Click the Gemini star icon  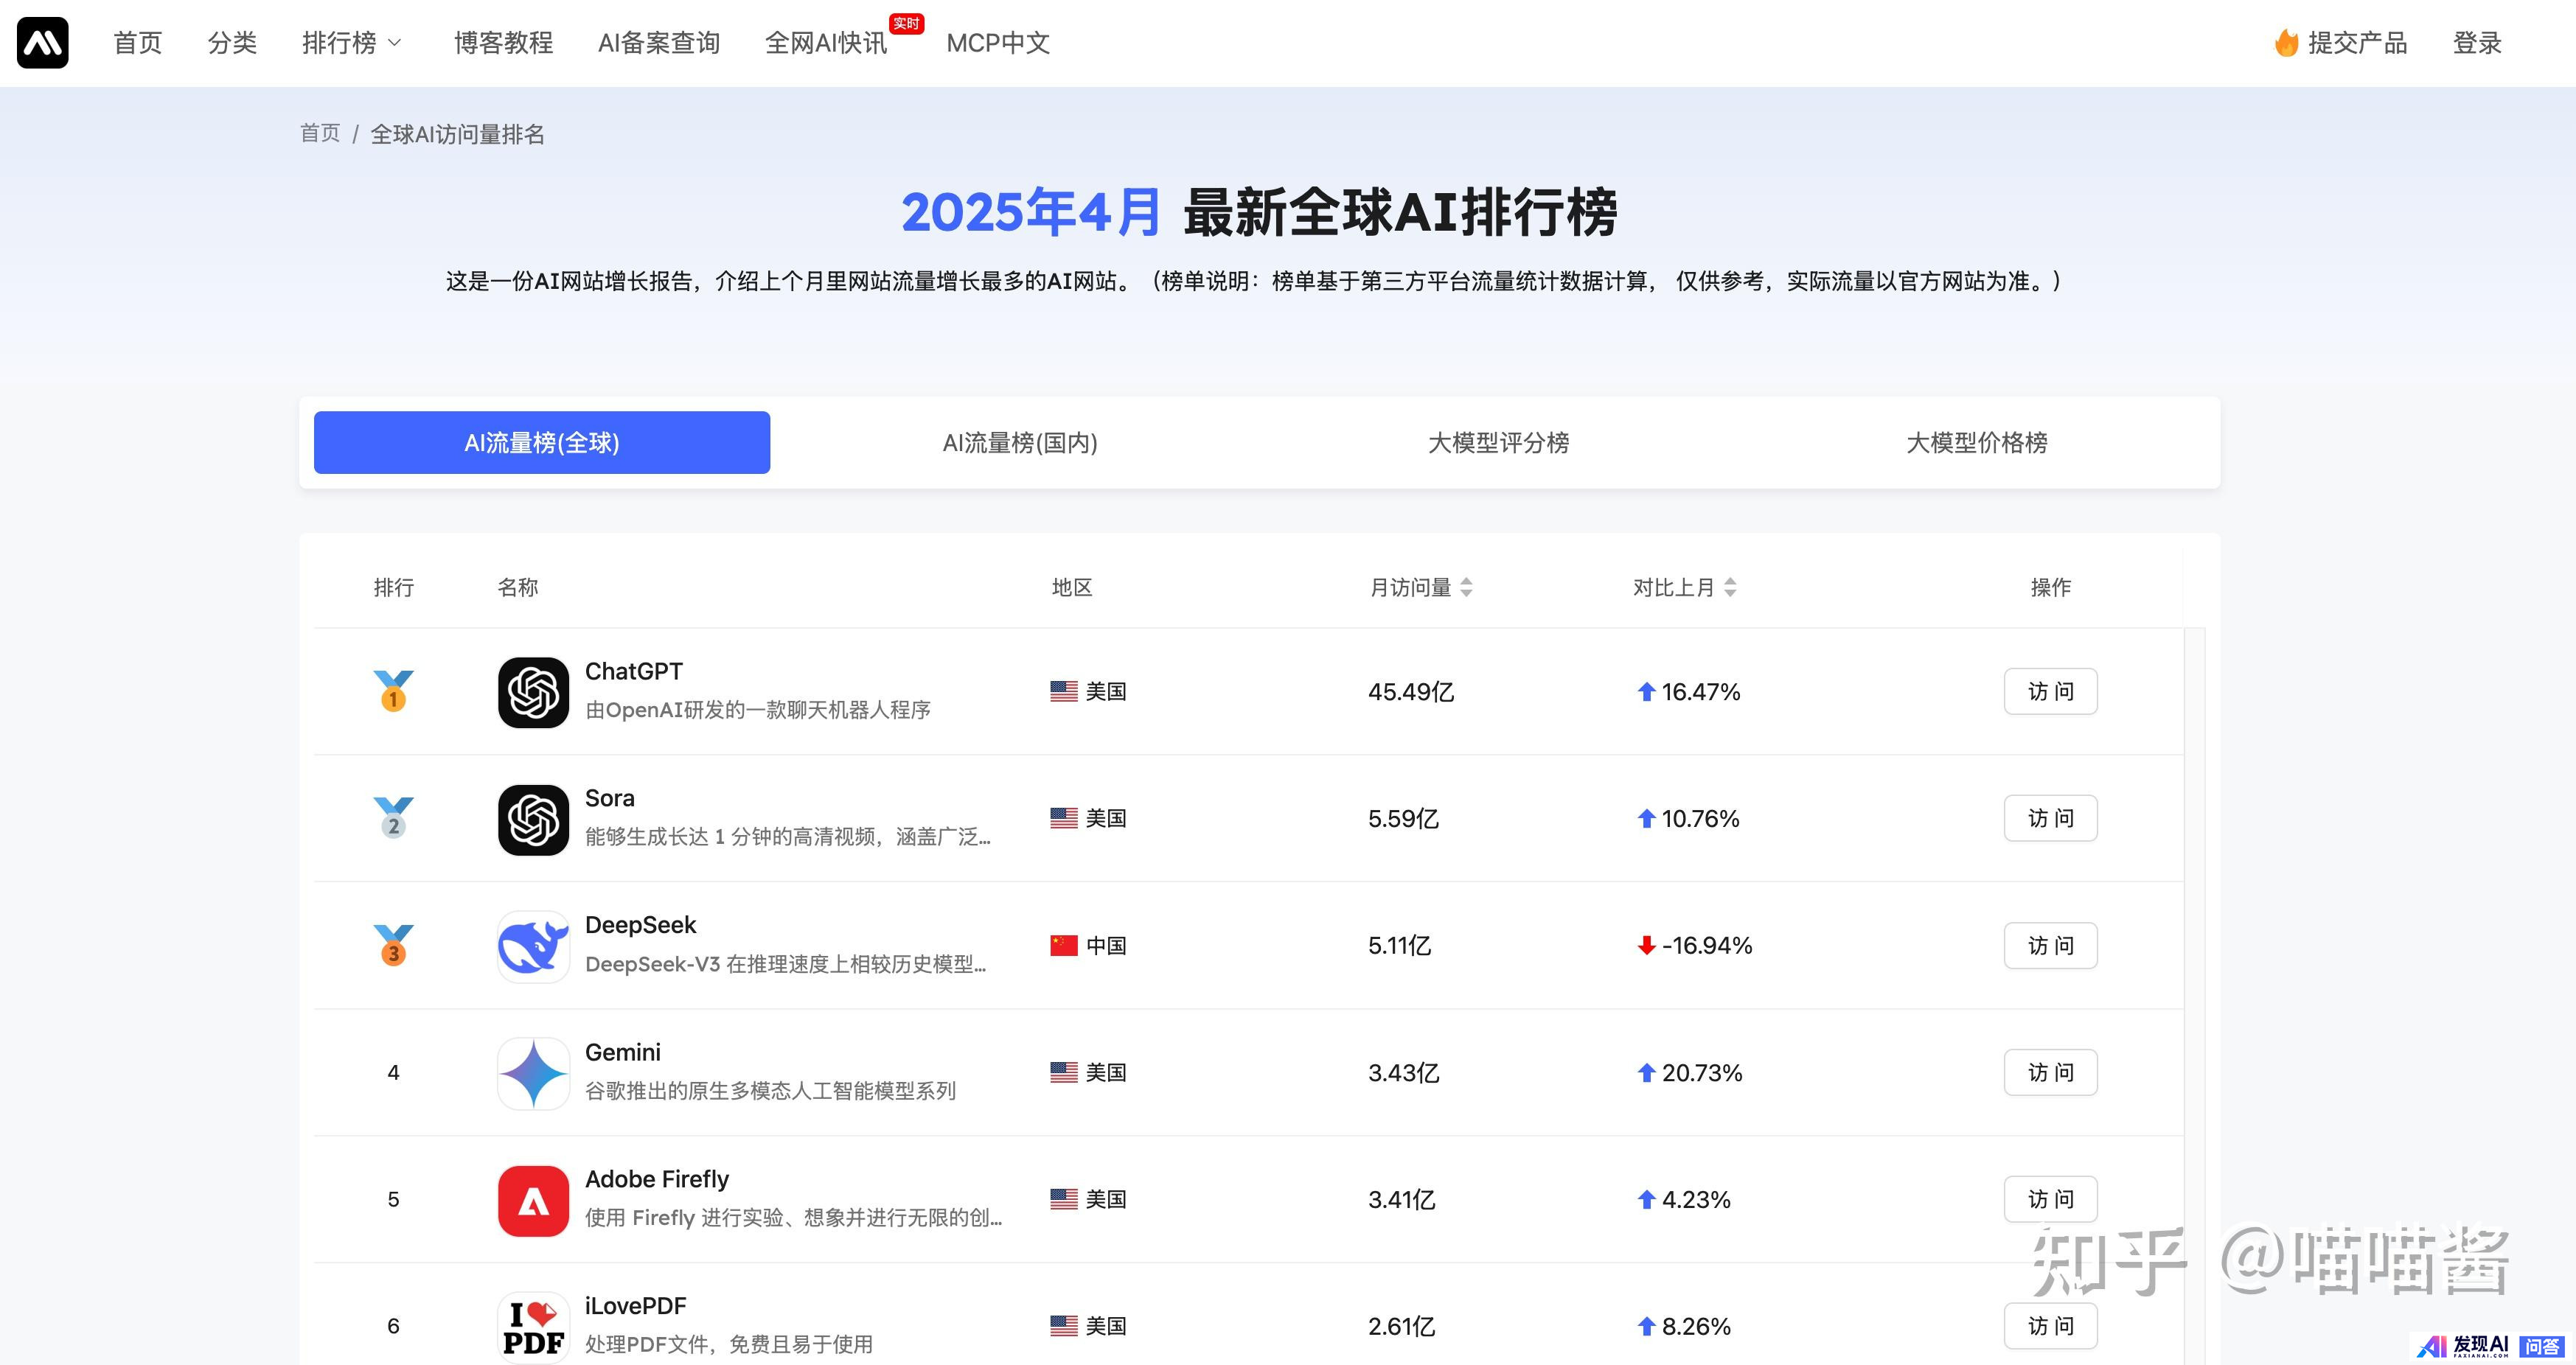pyautogui.click(x=533, y=1073)
